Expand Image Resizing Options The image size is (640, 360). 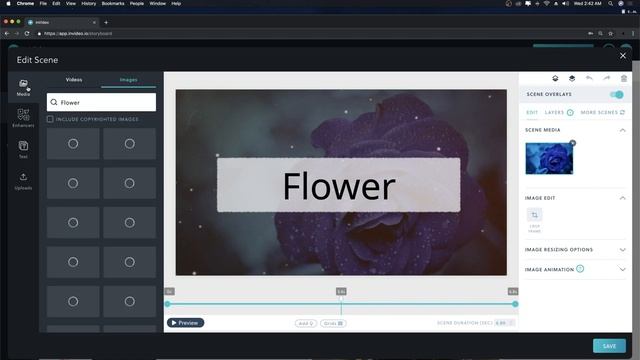(x=622, y=249)
